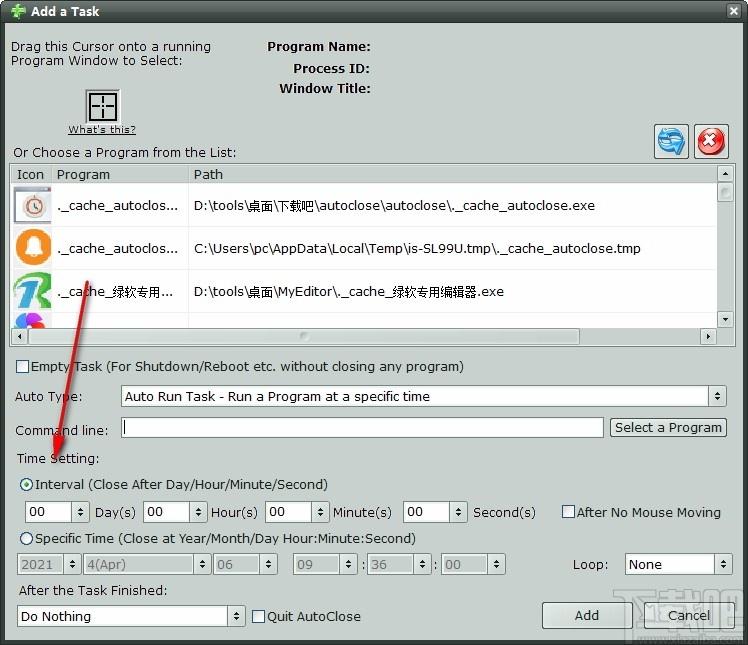The image size is (748, 645).
Task: Expand the Loop dropdown set to None
Action: pos(678,564)
